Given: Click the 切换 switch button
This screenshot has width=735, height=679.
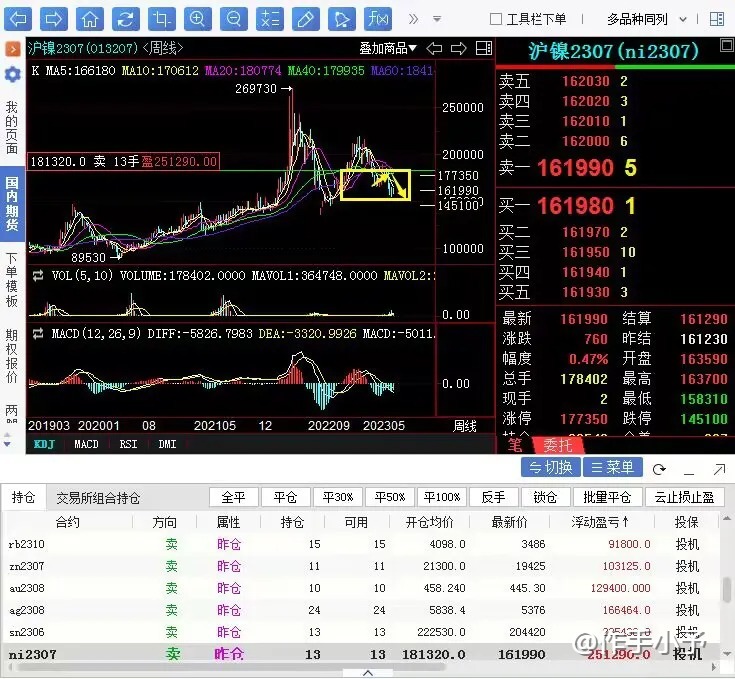Looking at the screenshot, I should [x=551, y=467].
